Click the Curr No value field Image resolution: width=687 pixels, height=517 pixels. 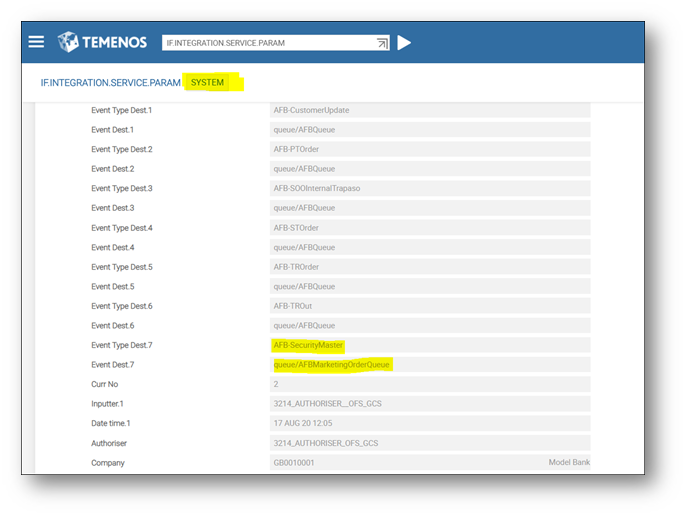coord(429,384)
